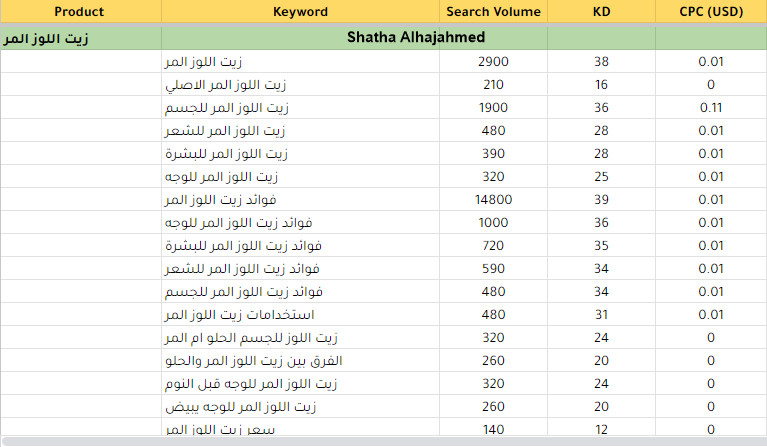This screenshot has height=447, width=767.
Task: Click the CPC value 0.11 cell
Action: point(710,107)
